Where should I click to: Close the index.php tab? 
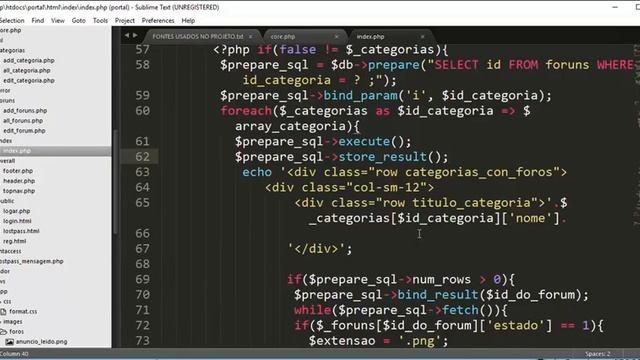422,37
